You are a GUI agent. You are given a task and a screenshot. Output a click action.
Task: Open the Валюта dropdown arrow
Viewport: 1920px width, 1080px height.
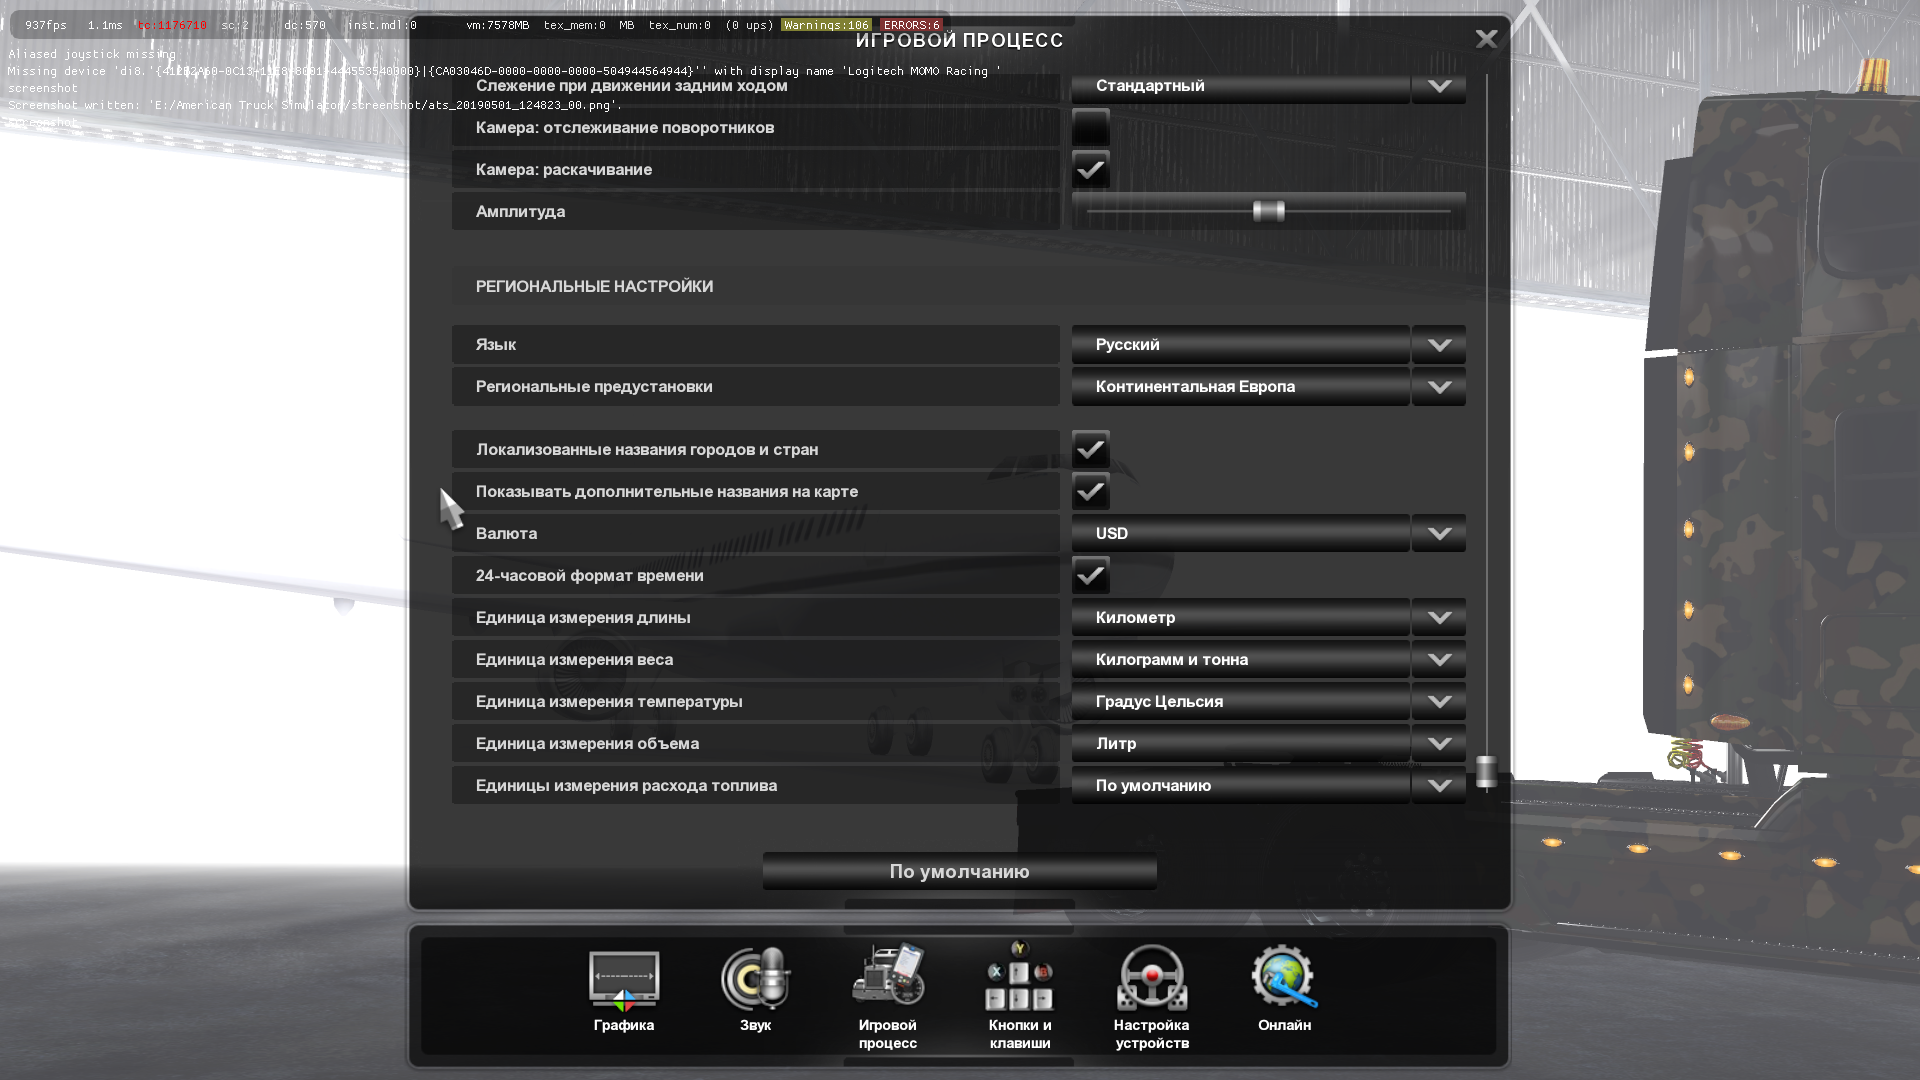1439,534
